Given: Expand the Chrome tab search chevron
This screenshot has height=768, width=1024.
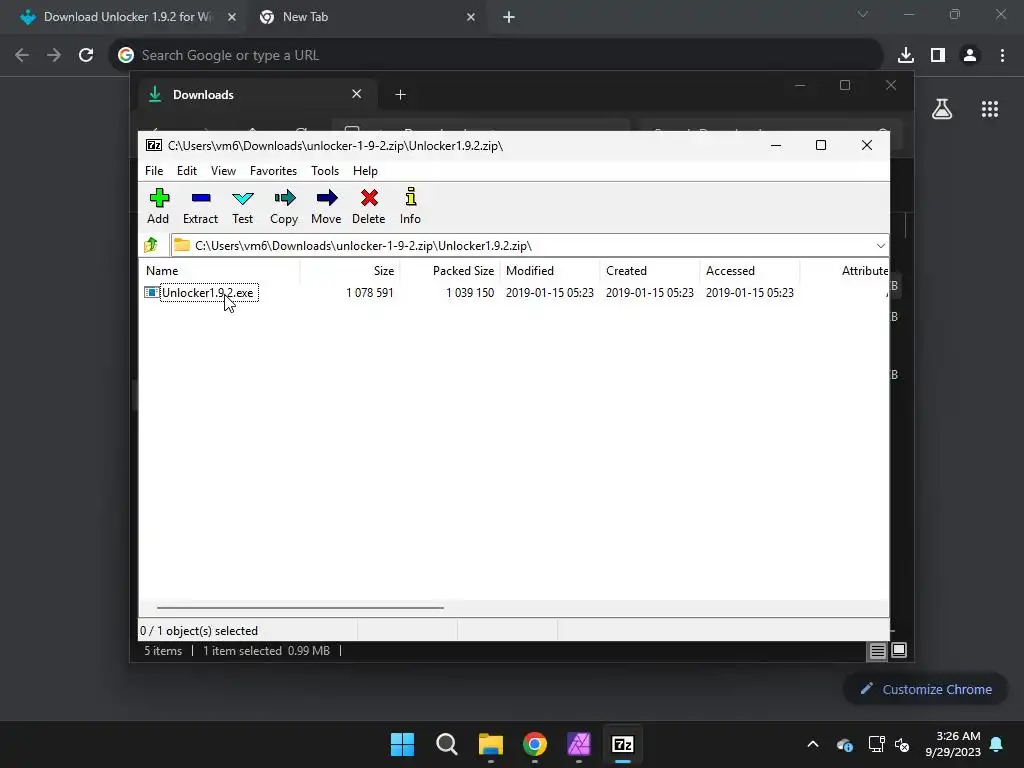Looking at the screenshot, I should click(863, 14).
